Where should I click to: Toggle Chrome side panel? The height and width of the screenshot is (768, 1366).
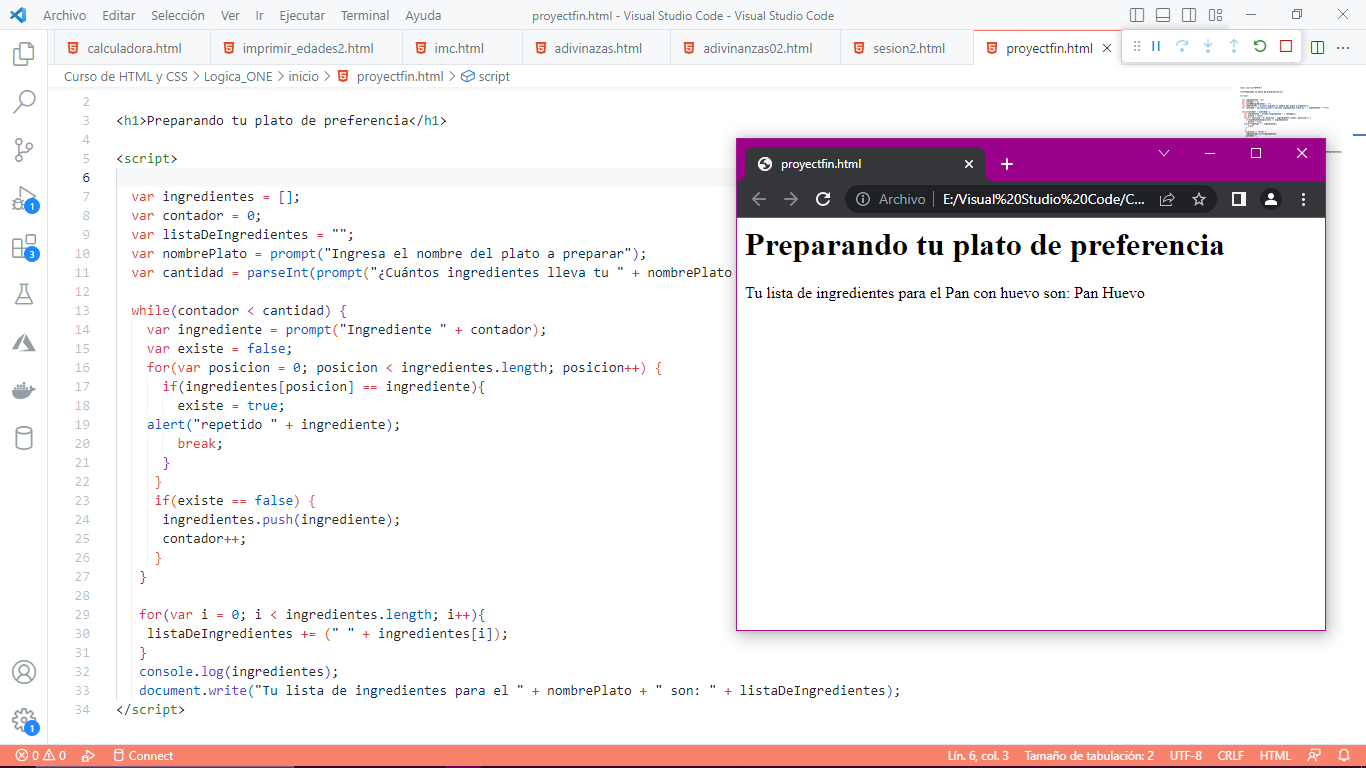pyautogui.click(x=1238, y=199)
